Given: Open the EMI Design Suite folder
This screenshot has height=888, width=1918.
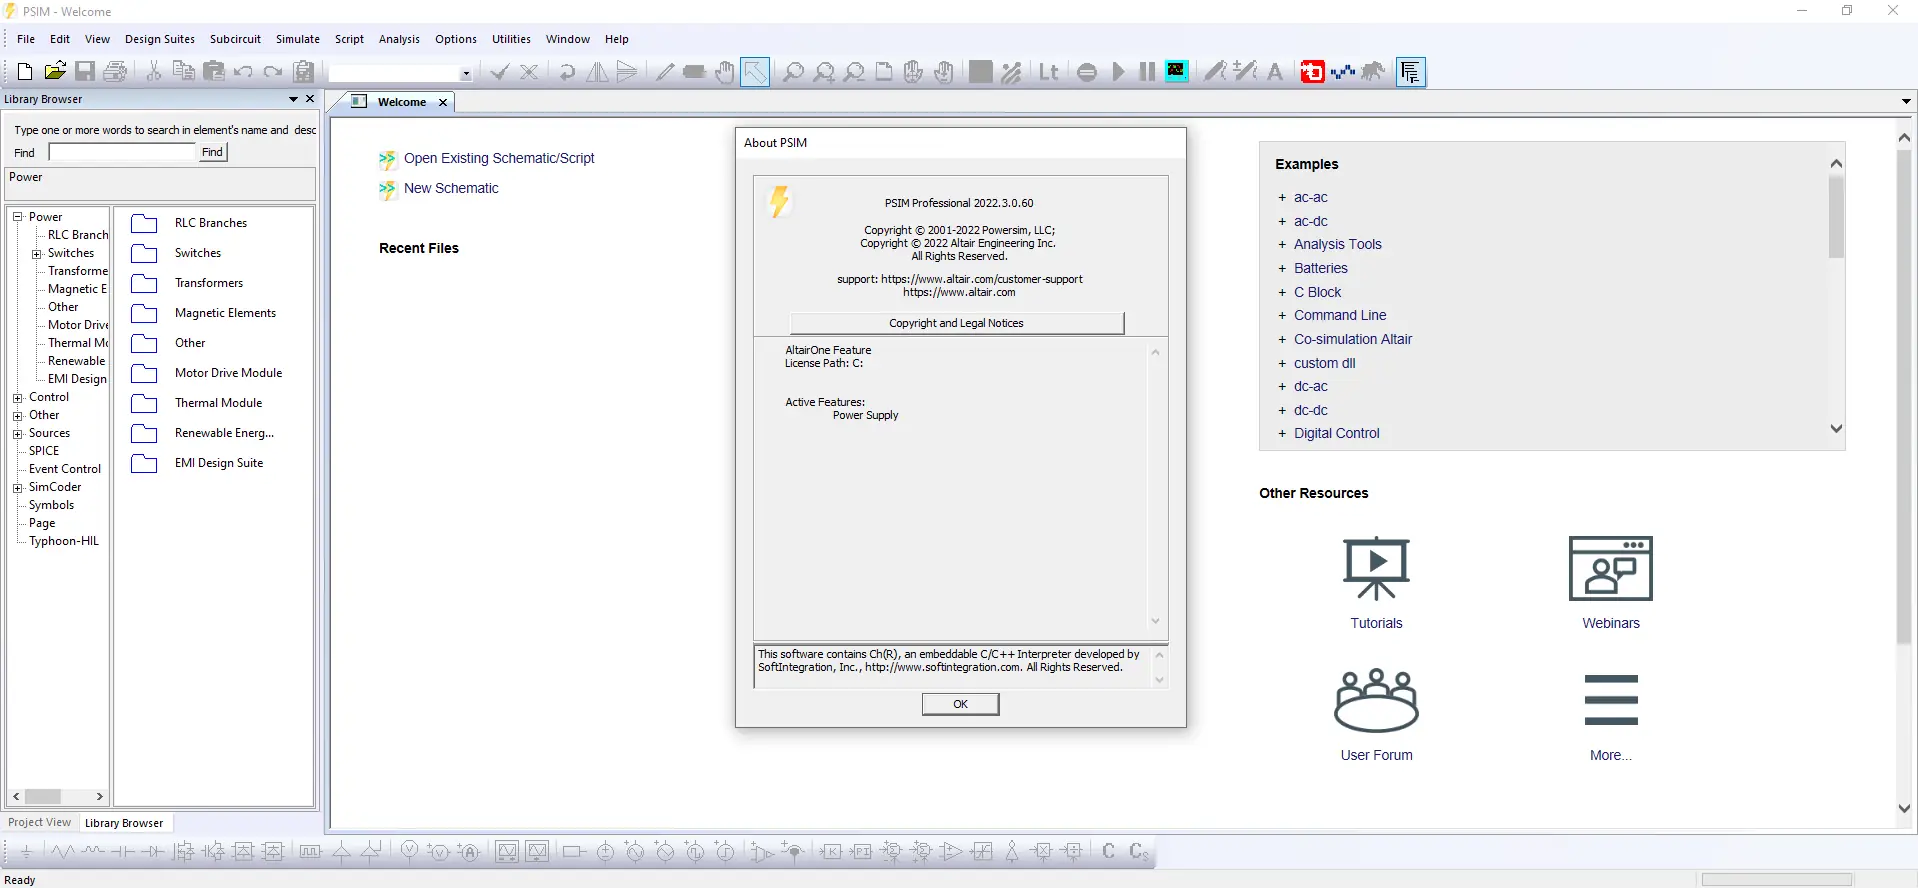Looking at the screenshot, I should pos(198,463).
